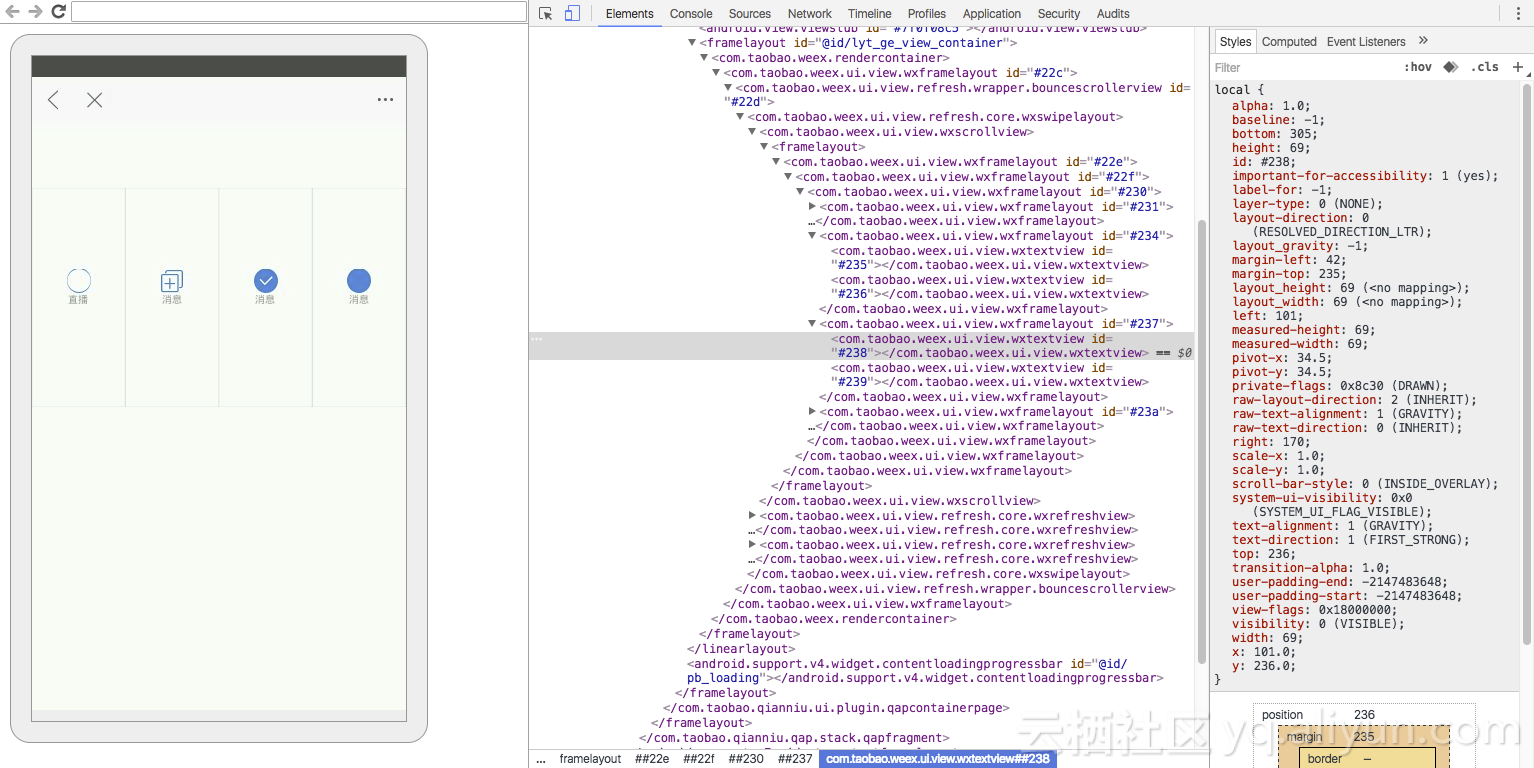Screen dimensions: 1534x768
Task: Click the ##22f breadcrumb
Action: coord(698,759)
